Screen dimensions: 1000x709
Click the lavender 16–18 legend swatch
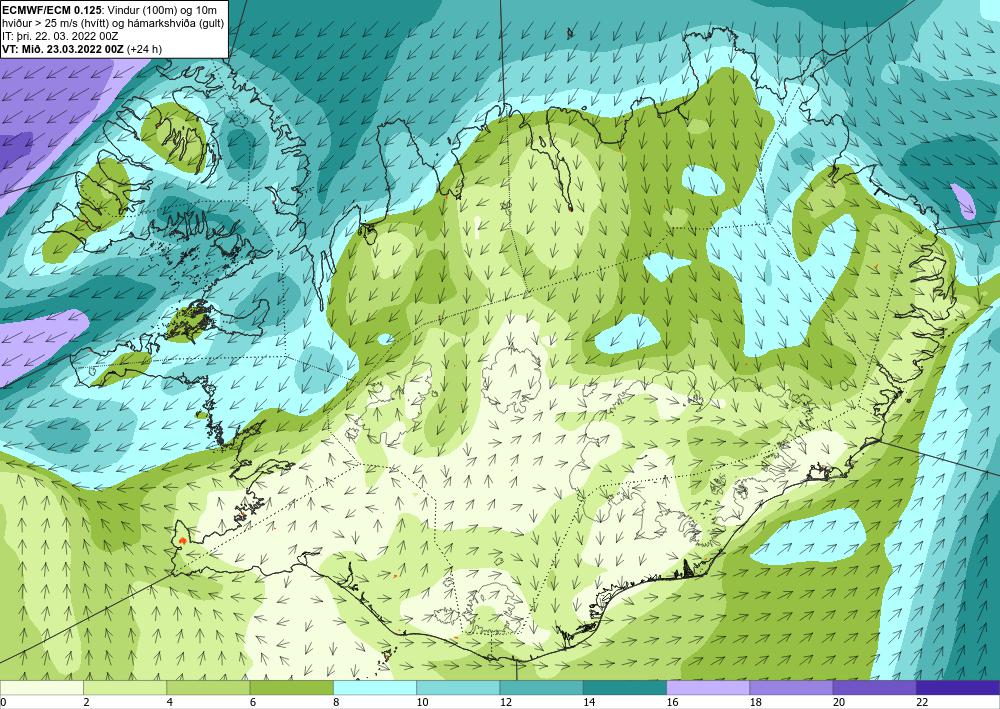(x=708, y=688)
